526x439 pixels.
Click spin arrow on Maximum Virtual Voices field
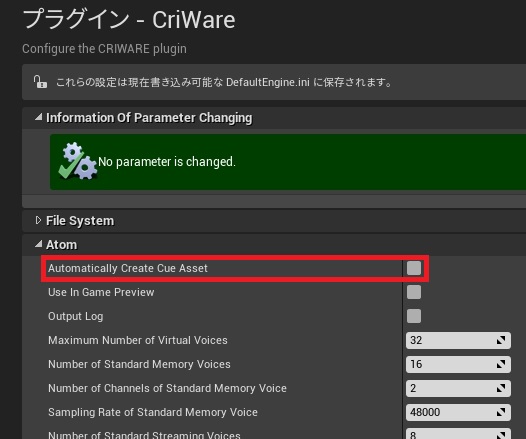click(x=501, y=340)
